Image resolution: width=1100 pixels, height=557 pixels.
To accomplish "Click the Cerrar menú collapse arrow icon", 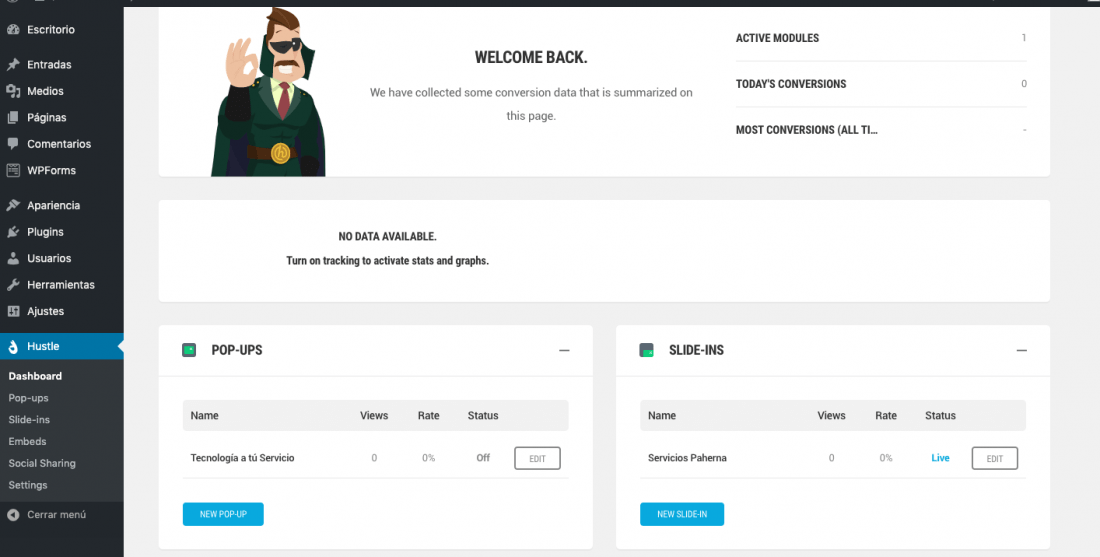I will pyautogui.click(x=13, y=515).
